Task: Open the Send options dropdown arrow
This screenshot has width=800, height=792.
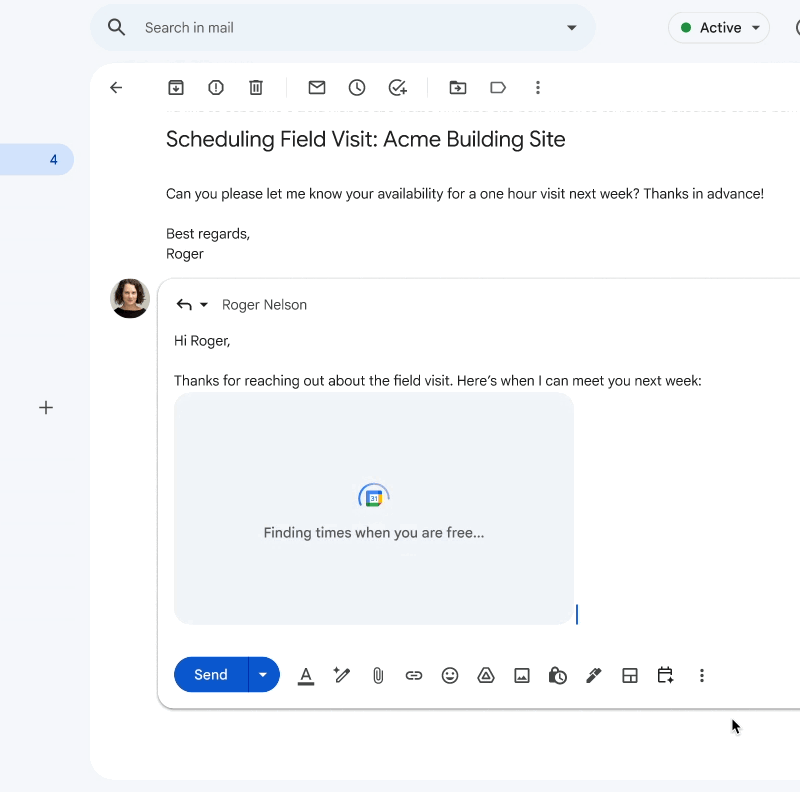Action: click(262, 675)
